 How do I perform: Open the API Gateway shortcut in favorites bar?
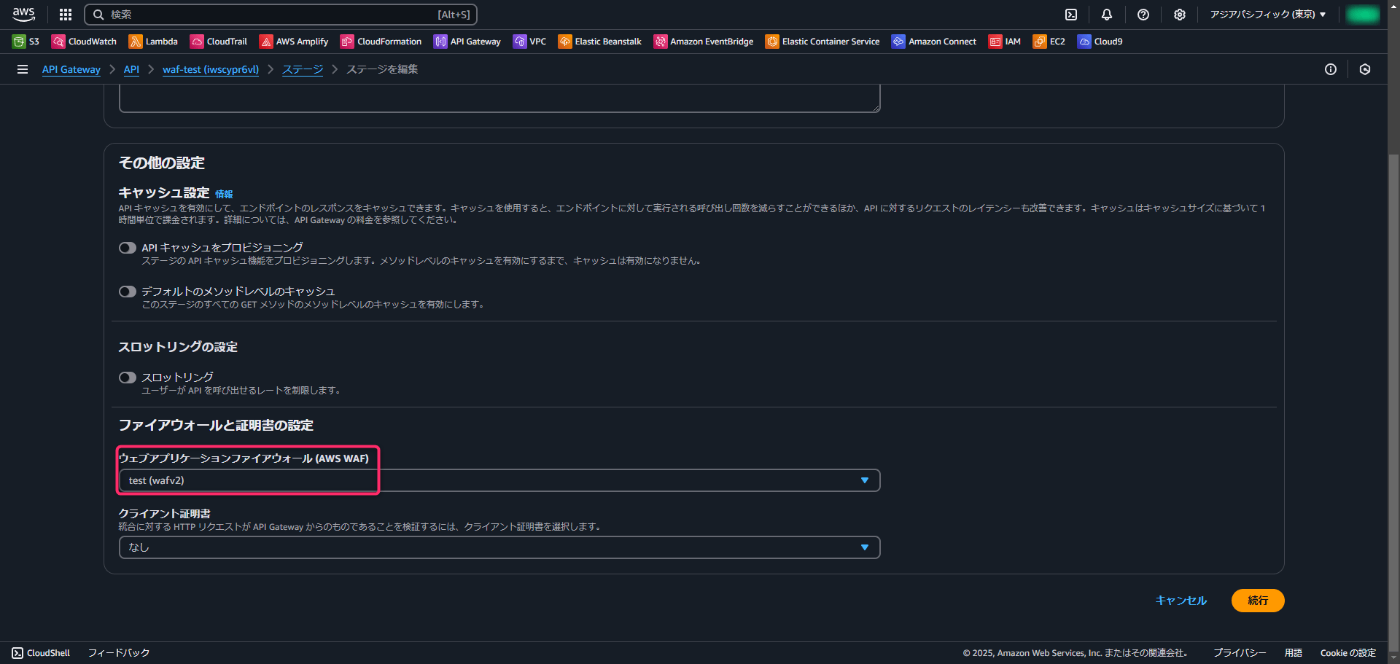(467, 41)
